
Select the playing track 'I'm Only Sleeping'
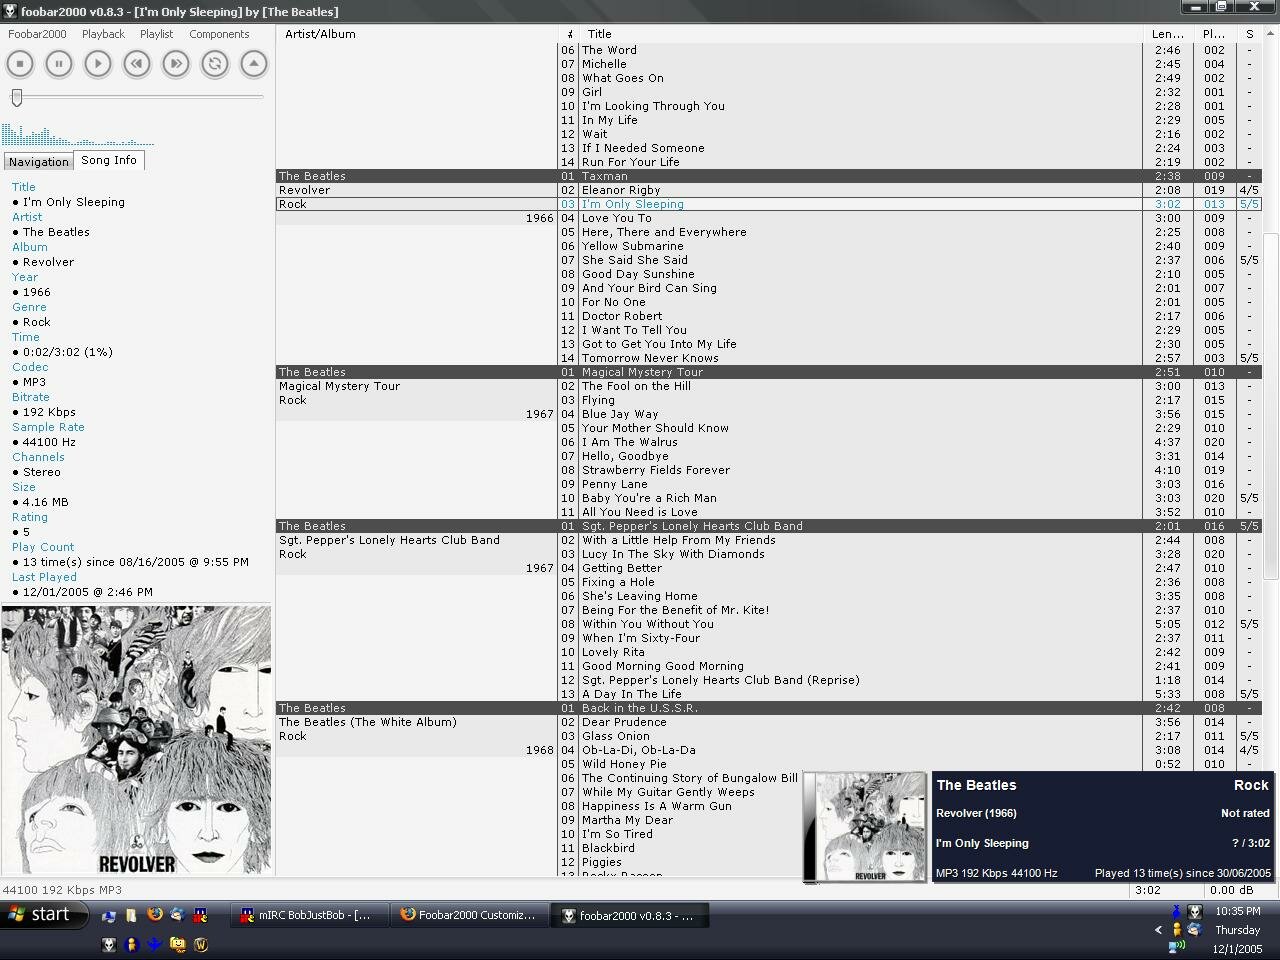pyautogui.click(x=633, y=204)
